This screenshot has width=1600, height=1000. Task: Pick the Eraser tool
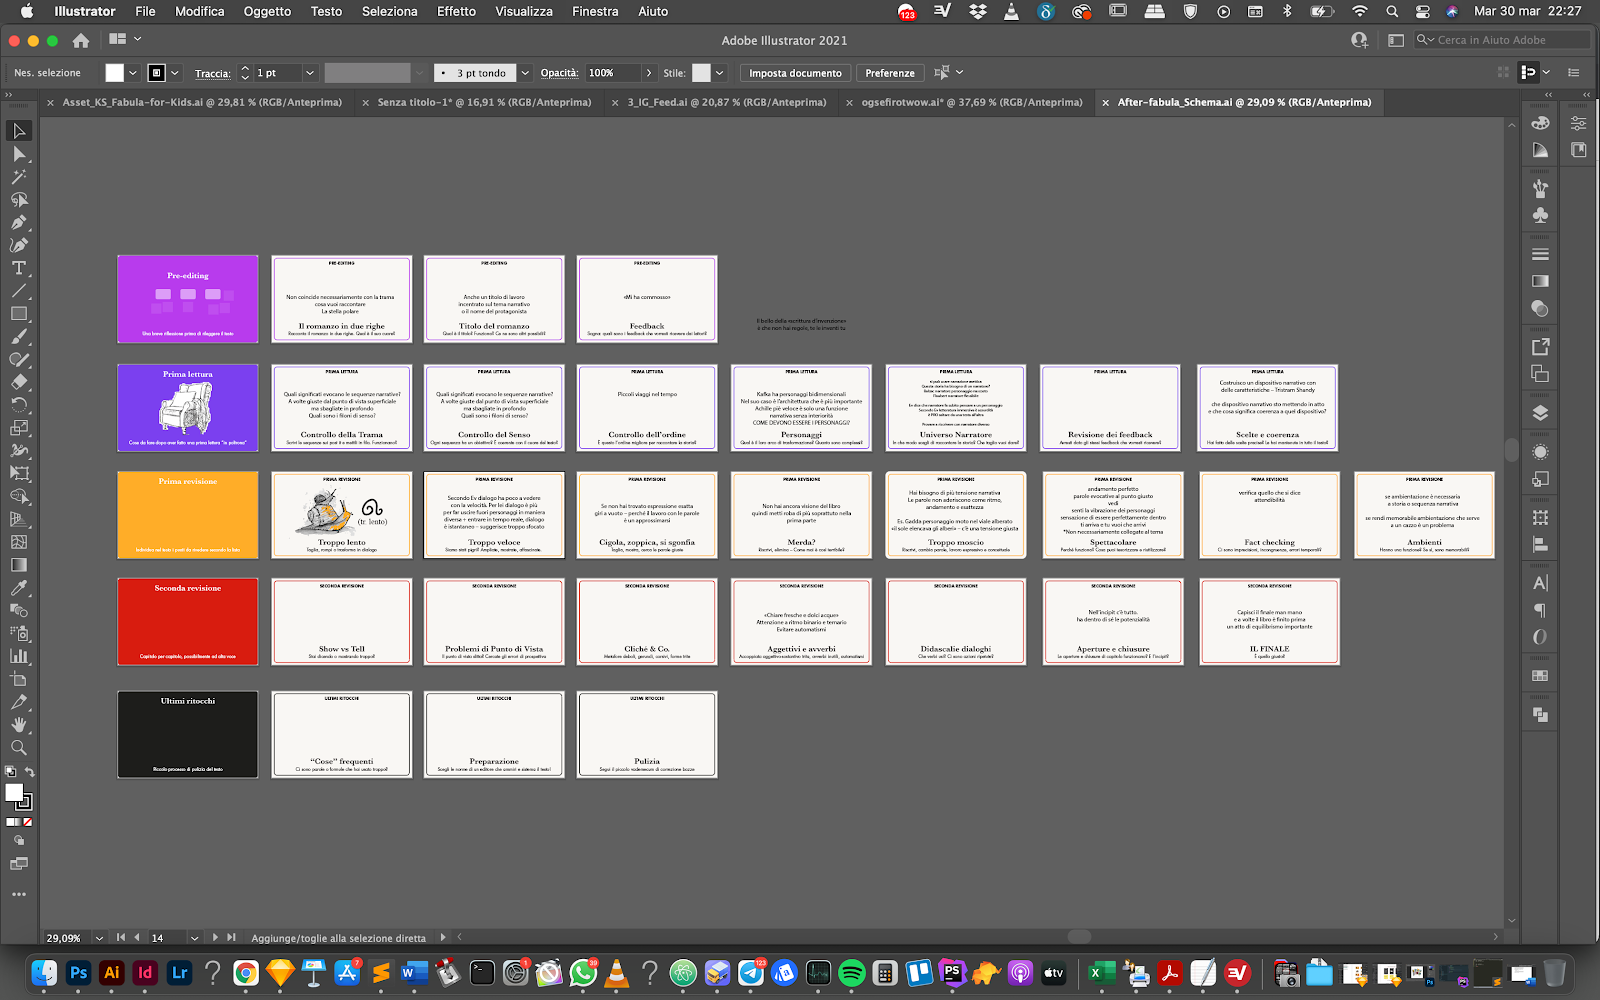pyautogui.click(x=19, y=382)
